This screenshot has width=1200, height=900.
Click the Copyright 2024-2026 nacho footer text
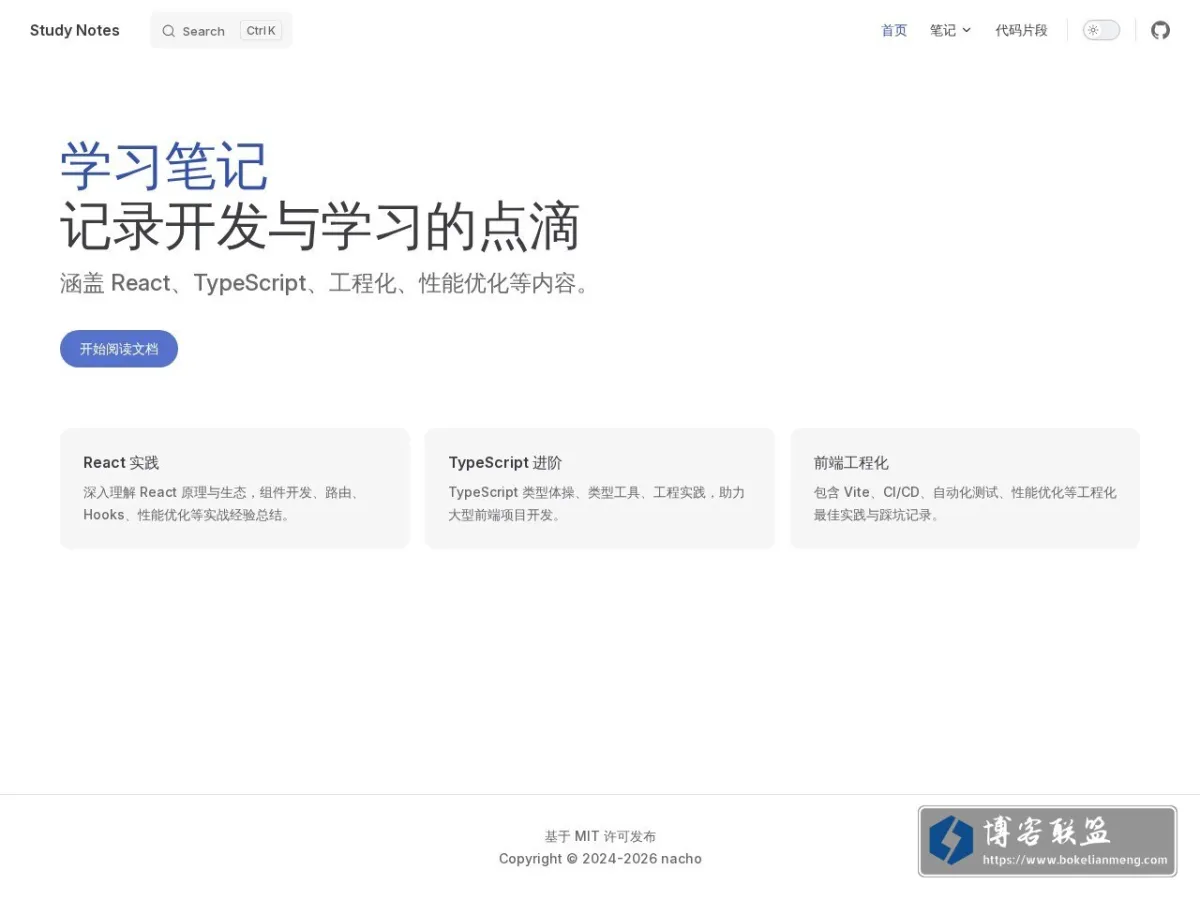click(600, 858)
